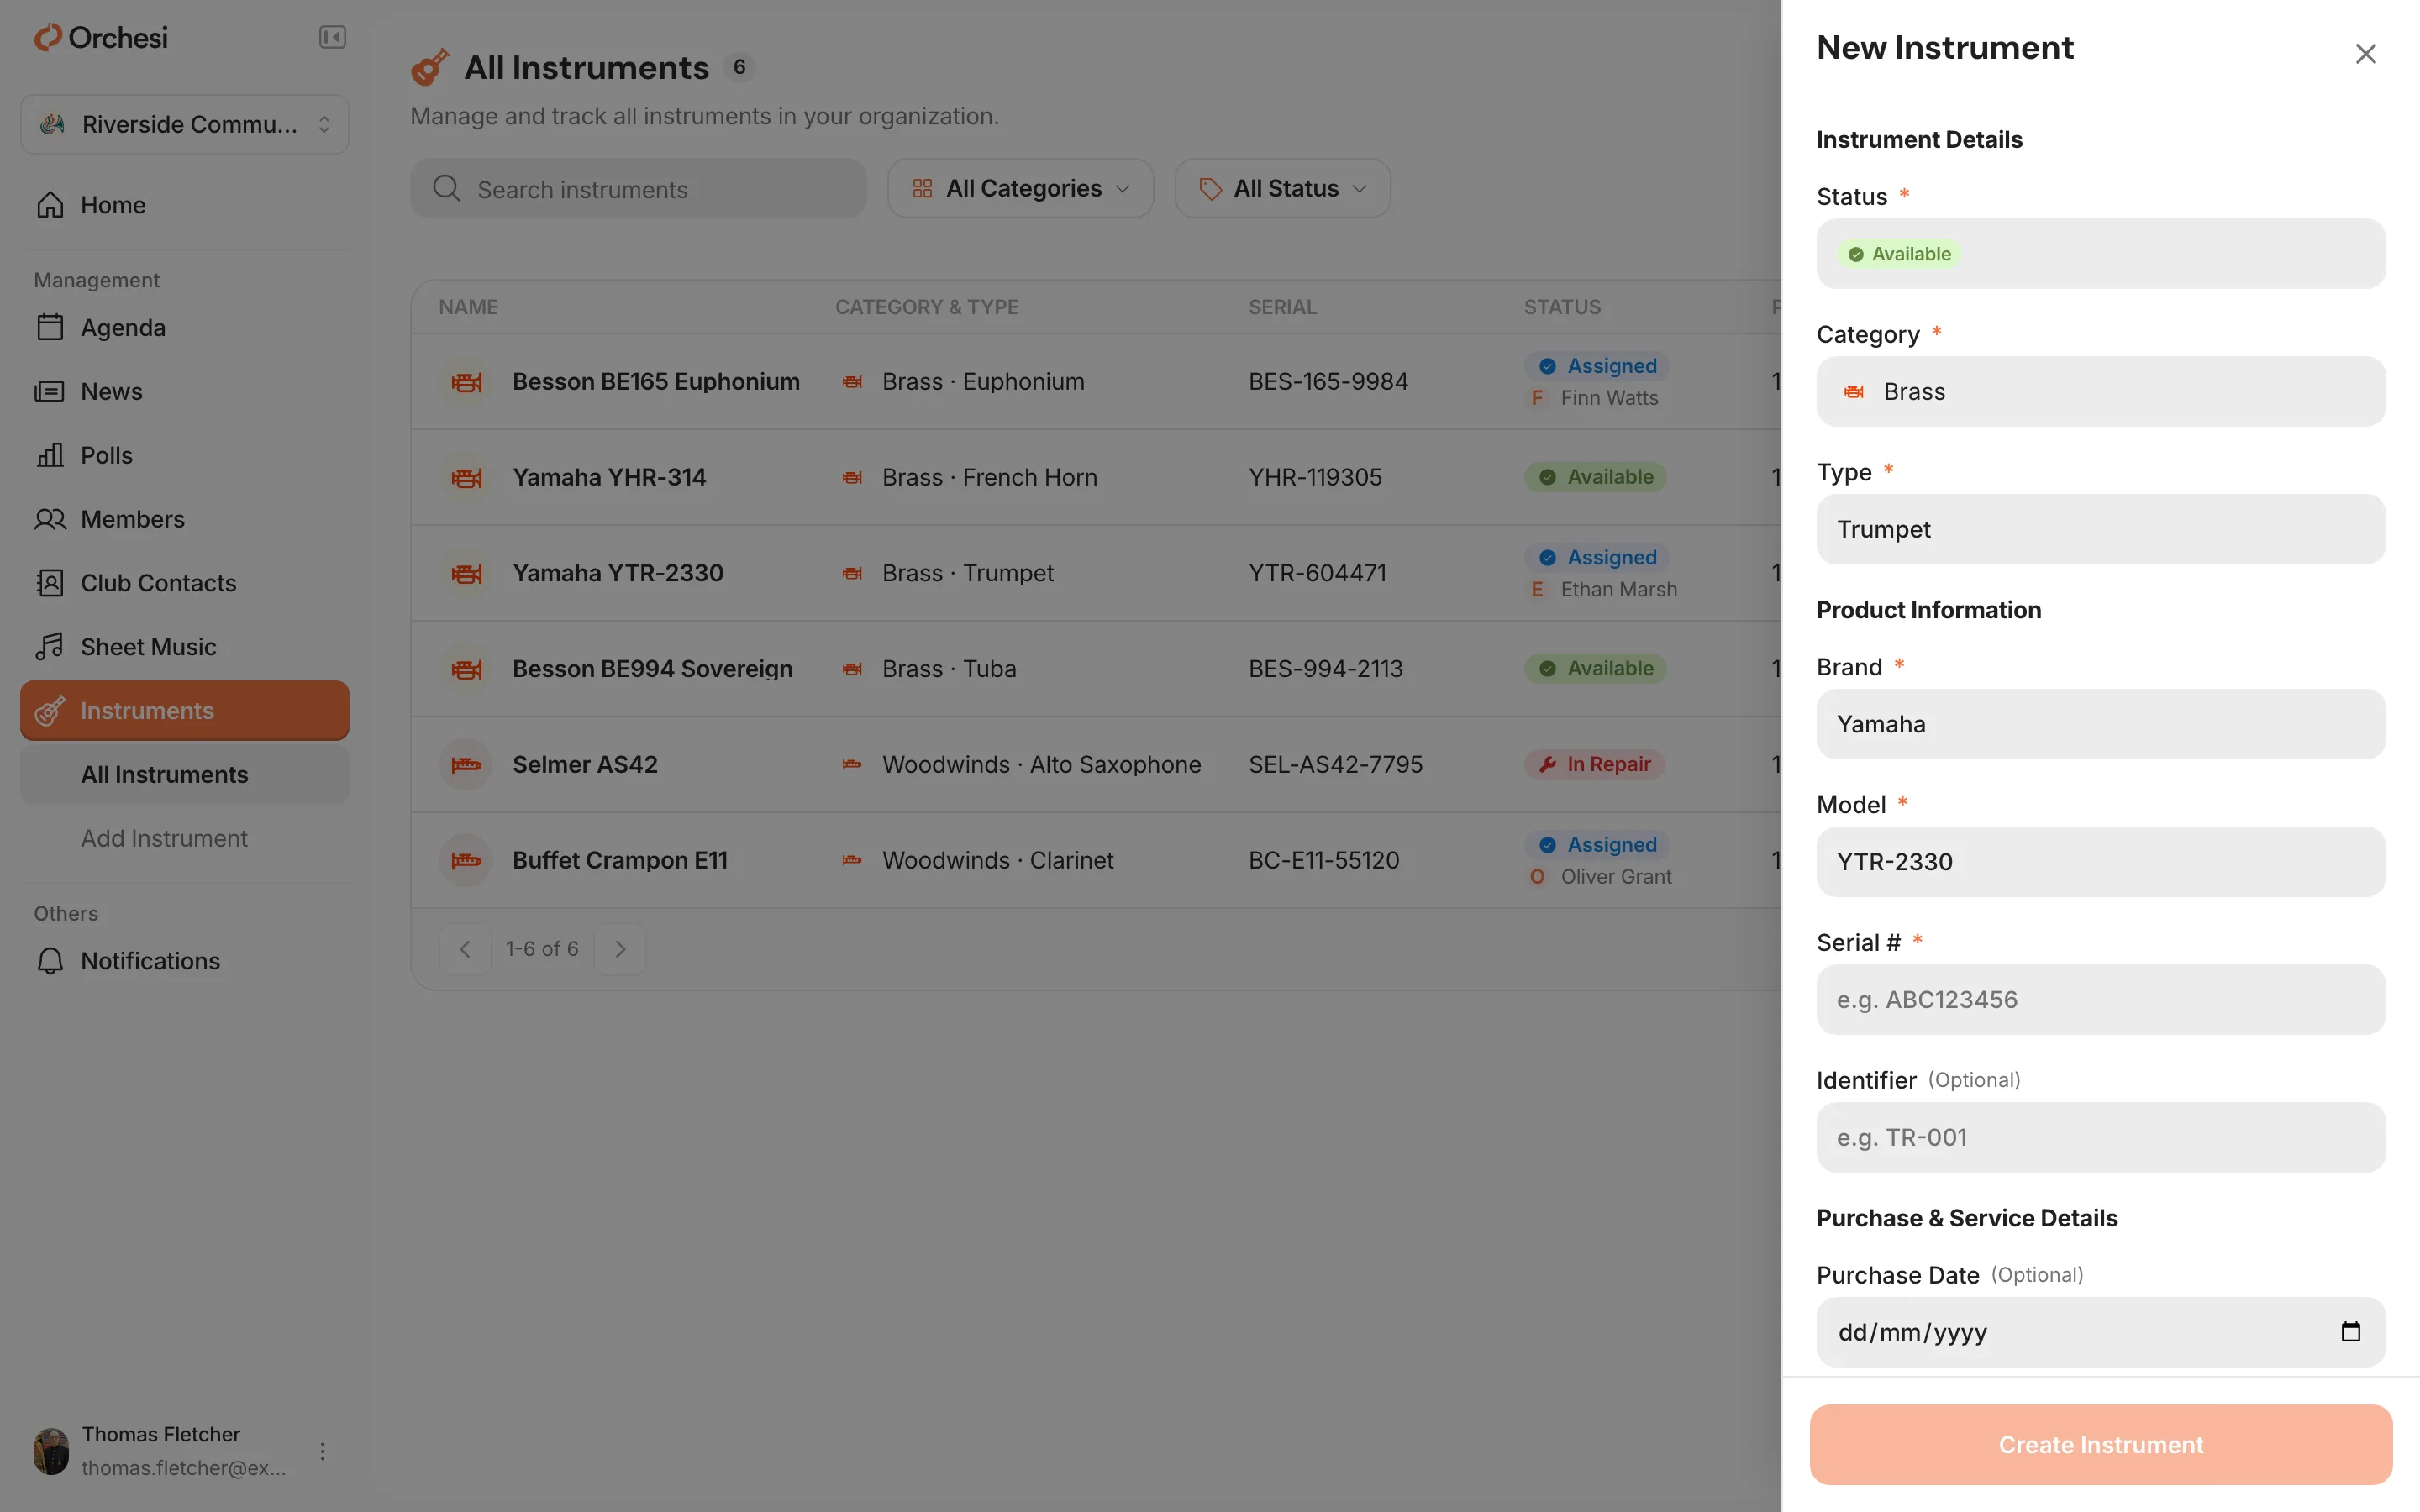Go to Members section

(185, 519)
